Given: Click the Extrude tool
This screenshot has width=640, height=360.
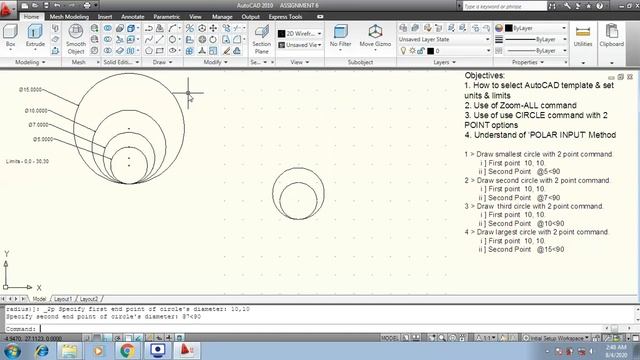Looking at the screenshot, I should [x=35, y=36].
